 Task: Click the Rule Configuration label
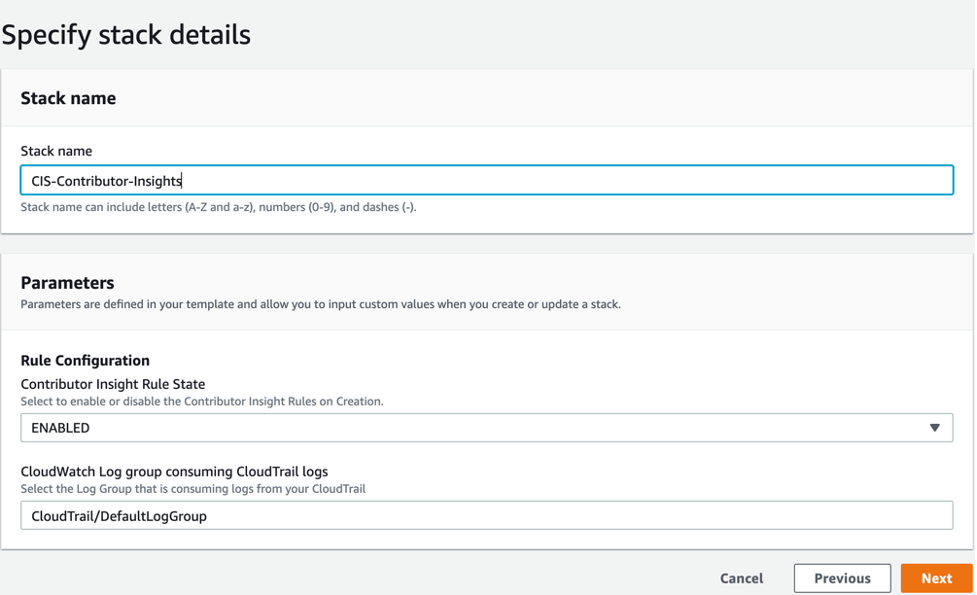coord(84,360)
